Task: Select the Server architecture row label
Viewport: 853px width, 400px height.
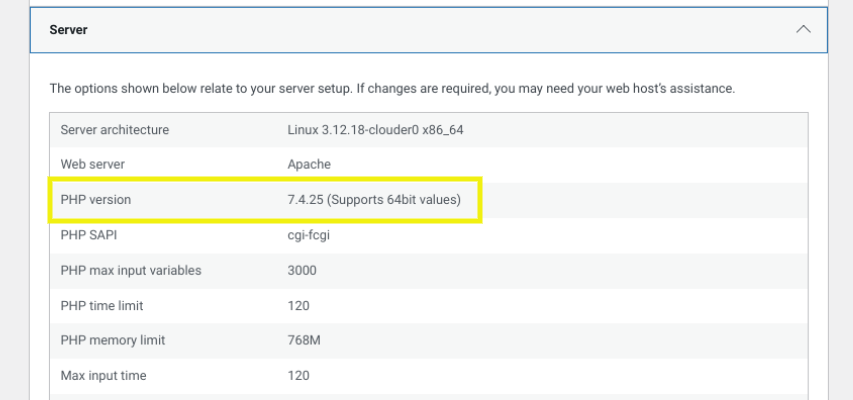Action: point(114,130)
